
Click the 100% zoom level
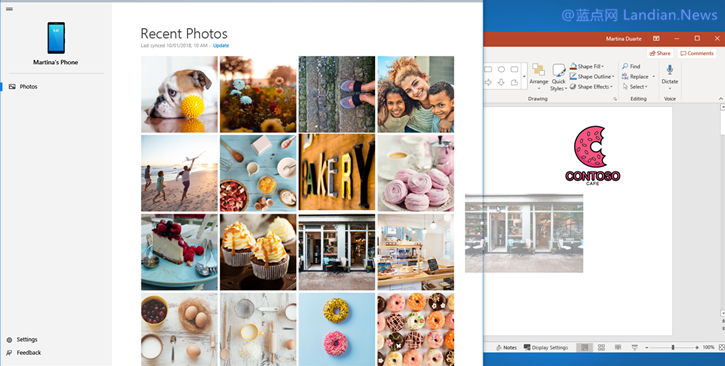[708, 348]
